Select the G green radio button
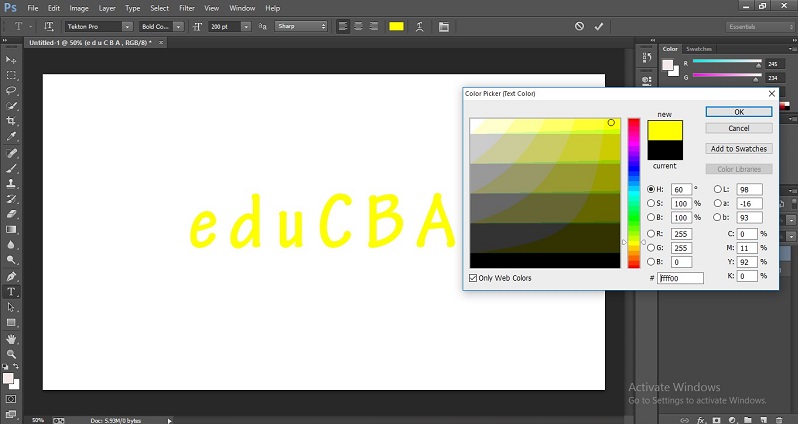Image resolution: width=798 pixels, height=424 pixels. [651, 248]
